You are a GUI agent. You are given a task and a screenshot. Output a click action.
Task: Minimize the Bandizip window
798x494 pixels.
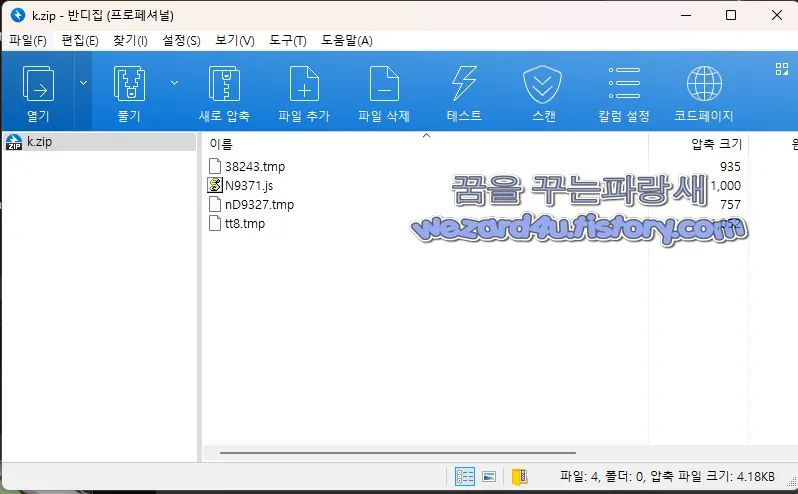686,15
